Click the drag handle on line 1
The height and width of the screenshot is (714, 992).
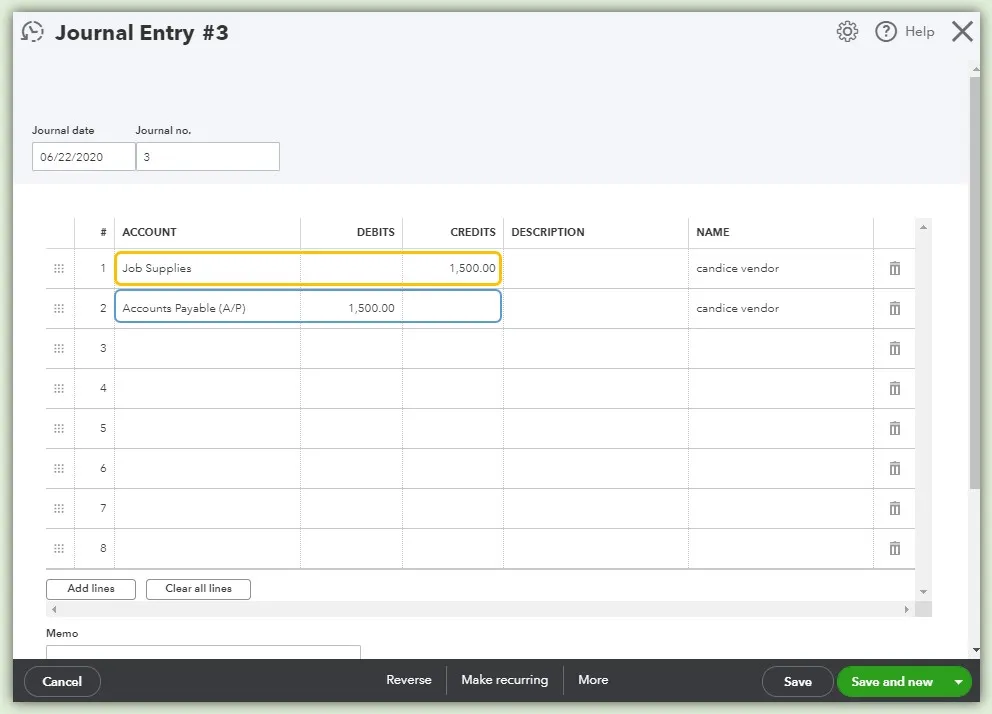click(x=59, y=268)
